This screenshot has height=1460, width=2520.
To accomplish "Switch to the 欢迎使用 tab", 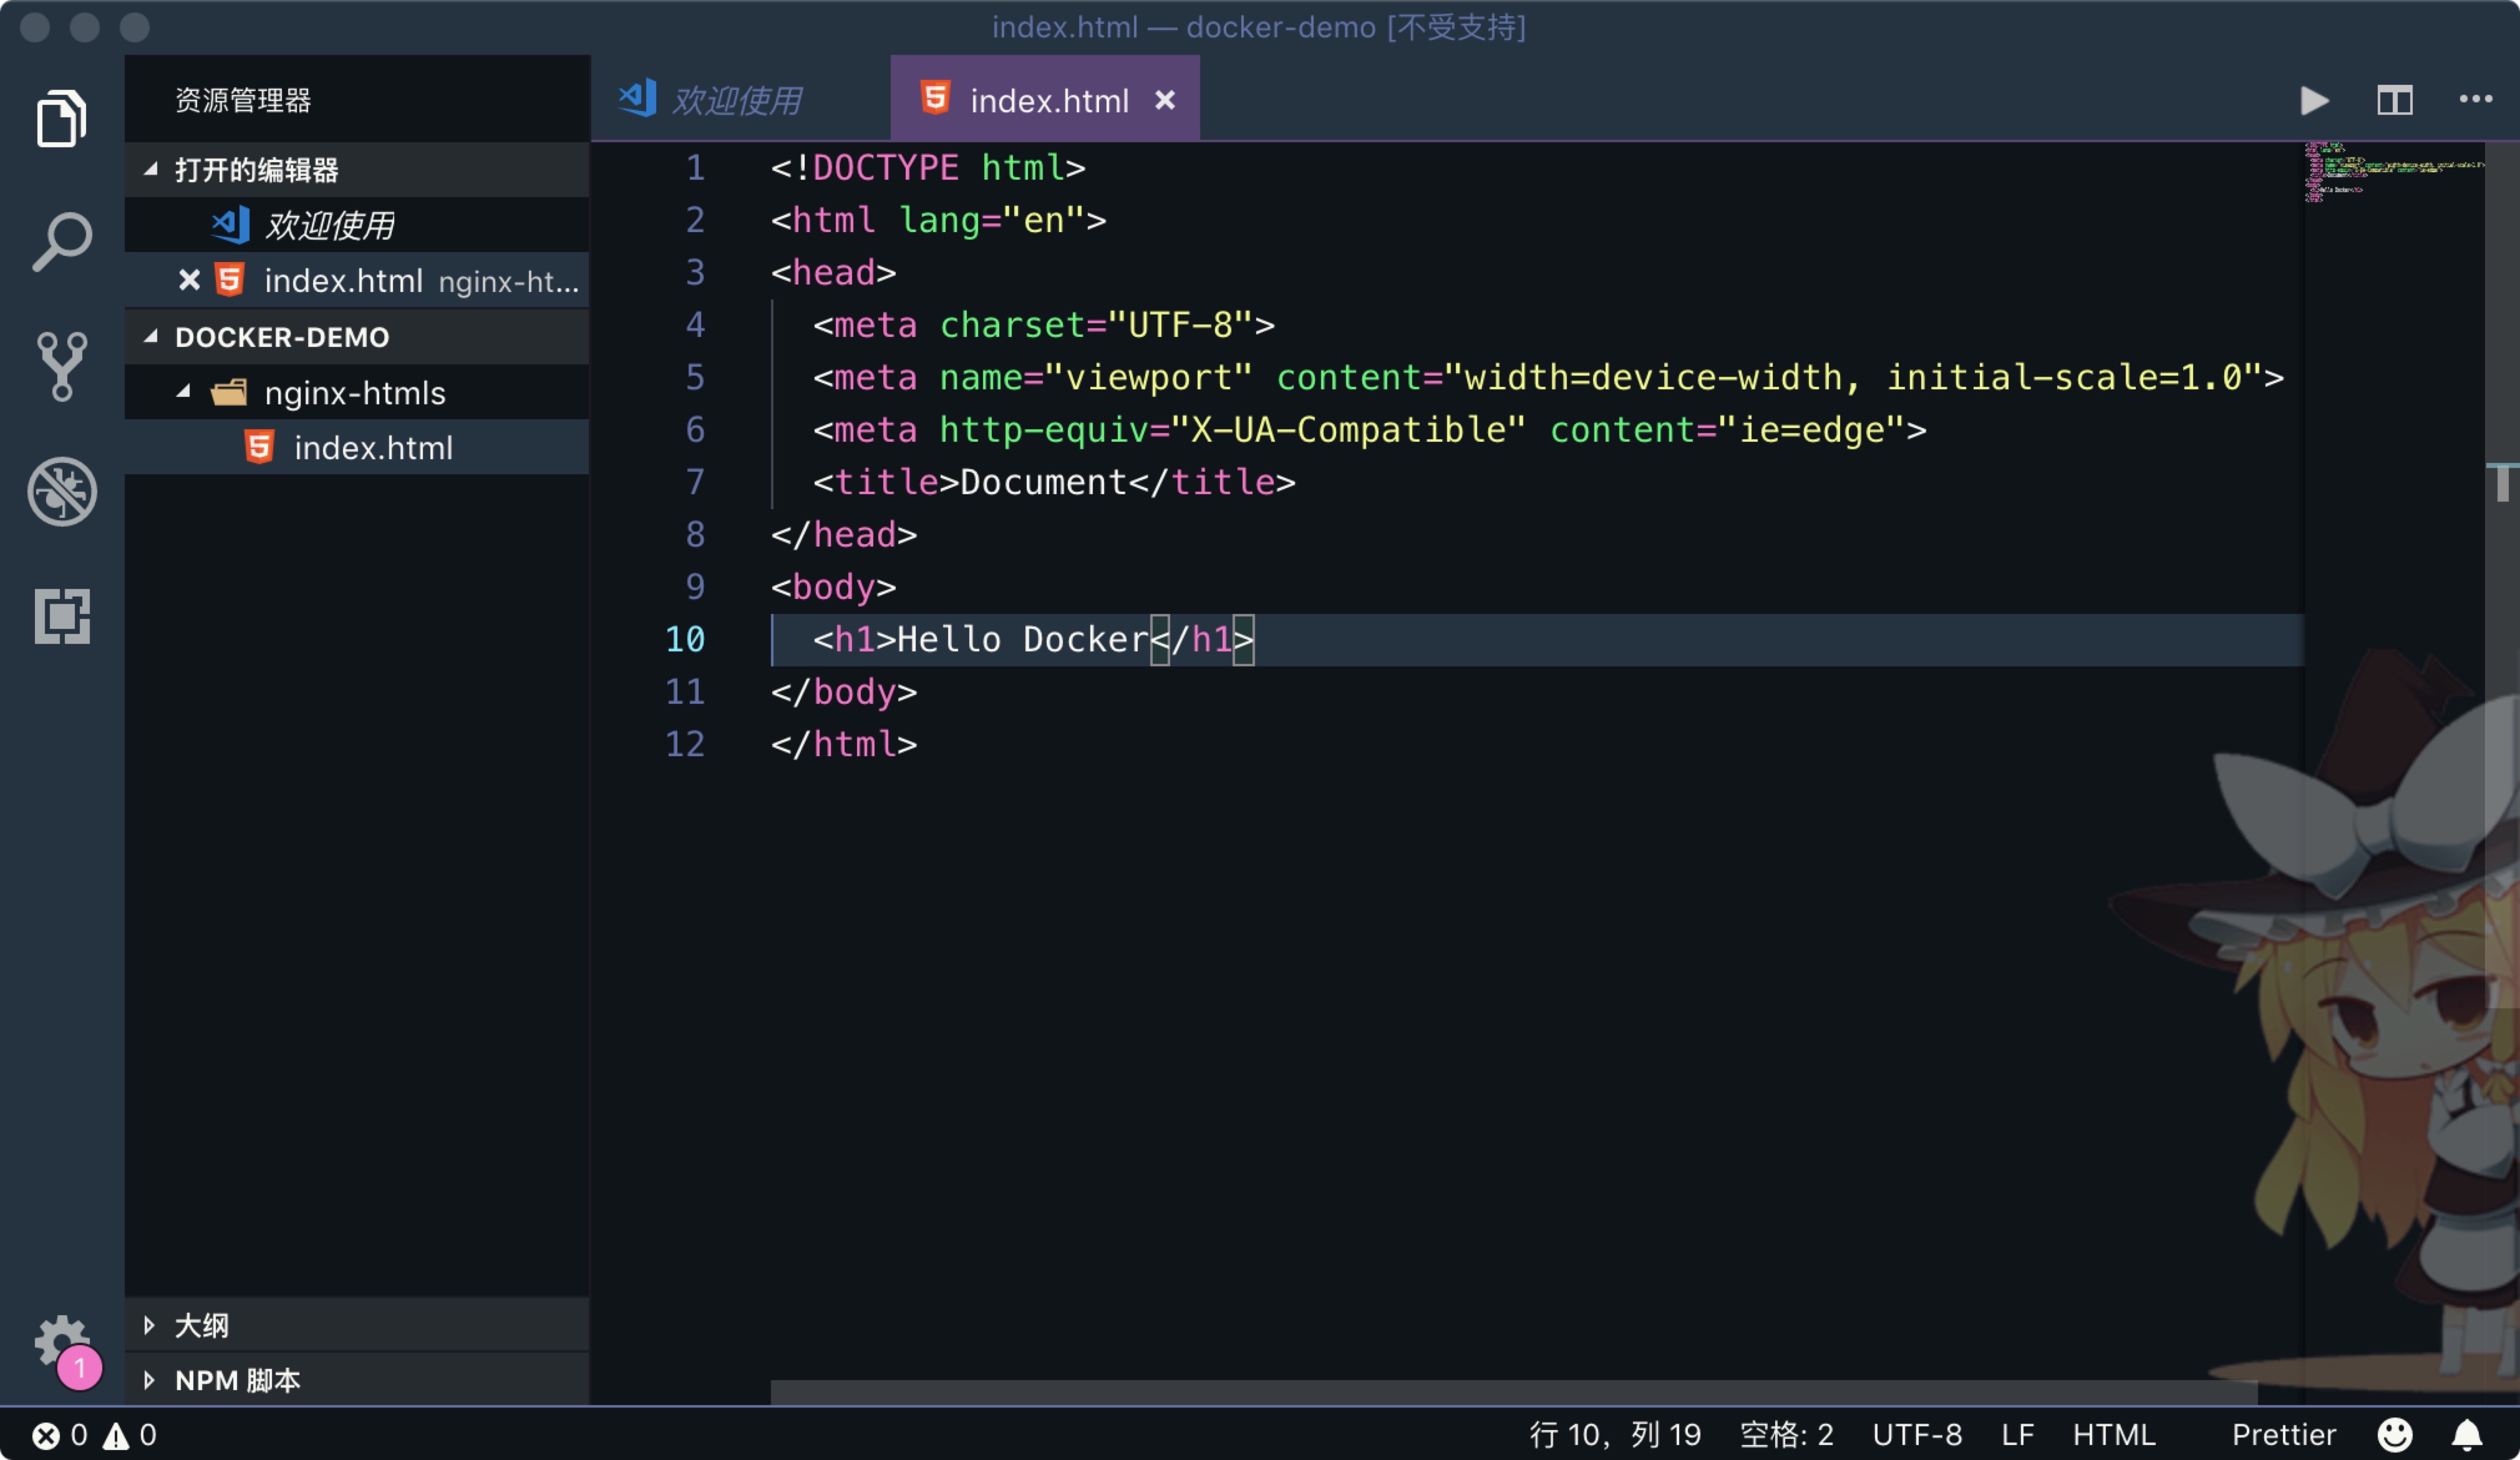I will pos(737,101).
